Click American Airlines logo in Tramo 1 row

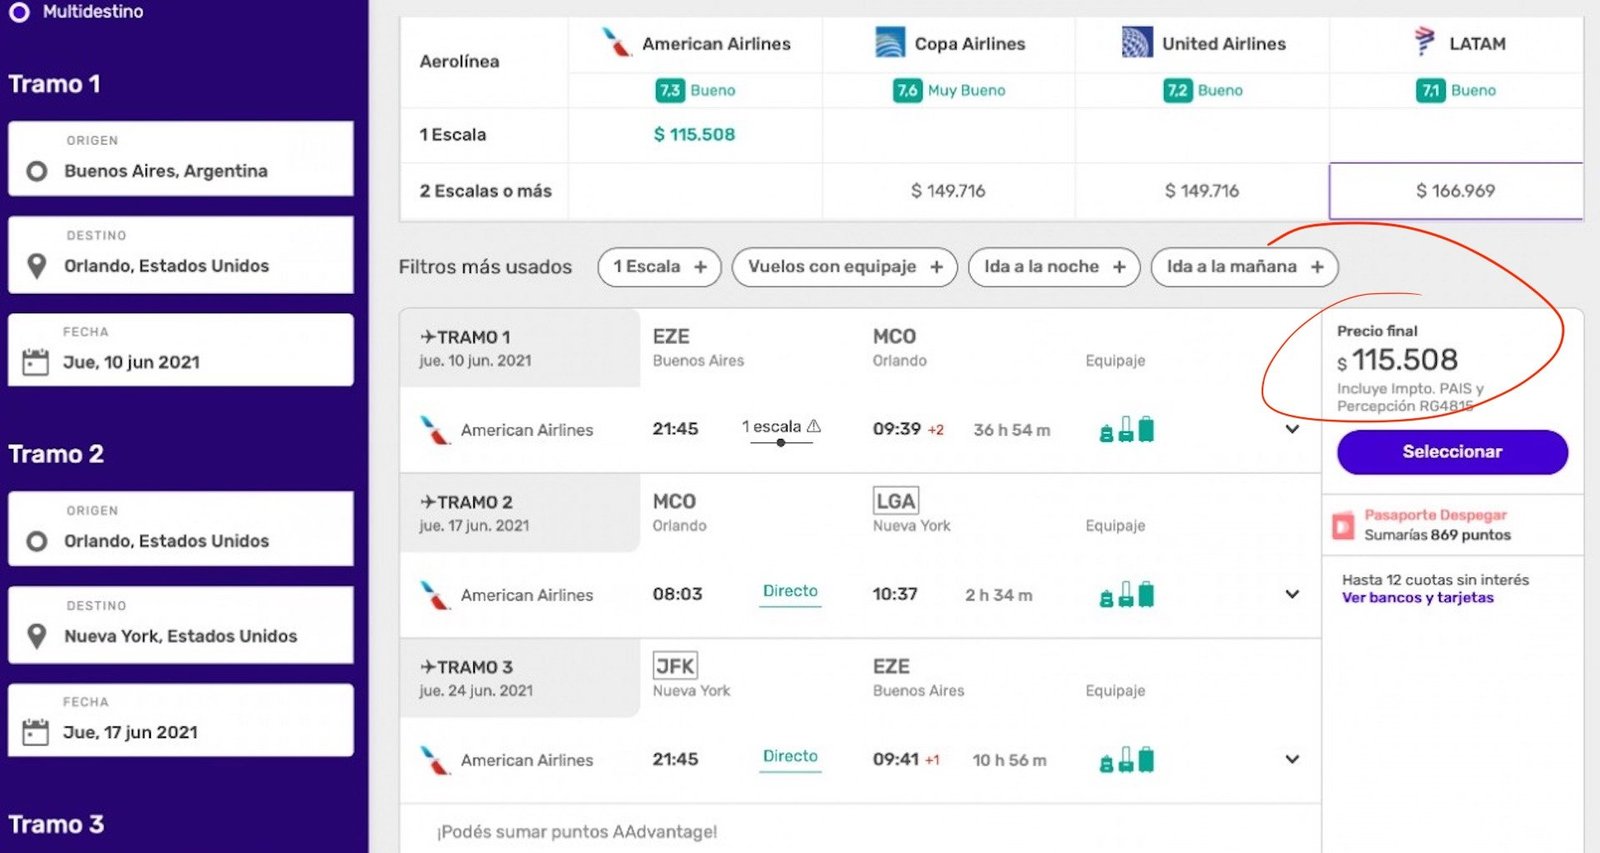435,430
